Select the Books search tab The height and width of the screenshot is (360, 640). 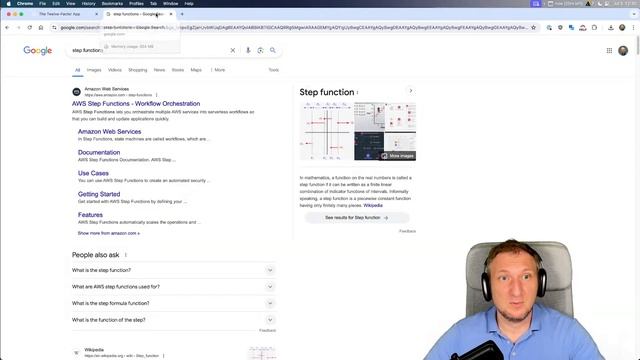(x=178, y=70)
